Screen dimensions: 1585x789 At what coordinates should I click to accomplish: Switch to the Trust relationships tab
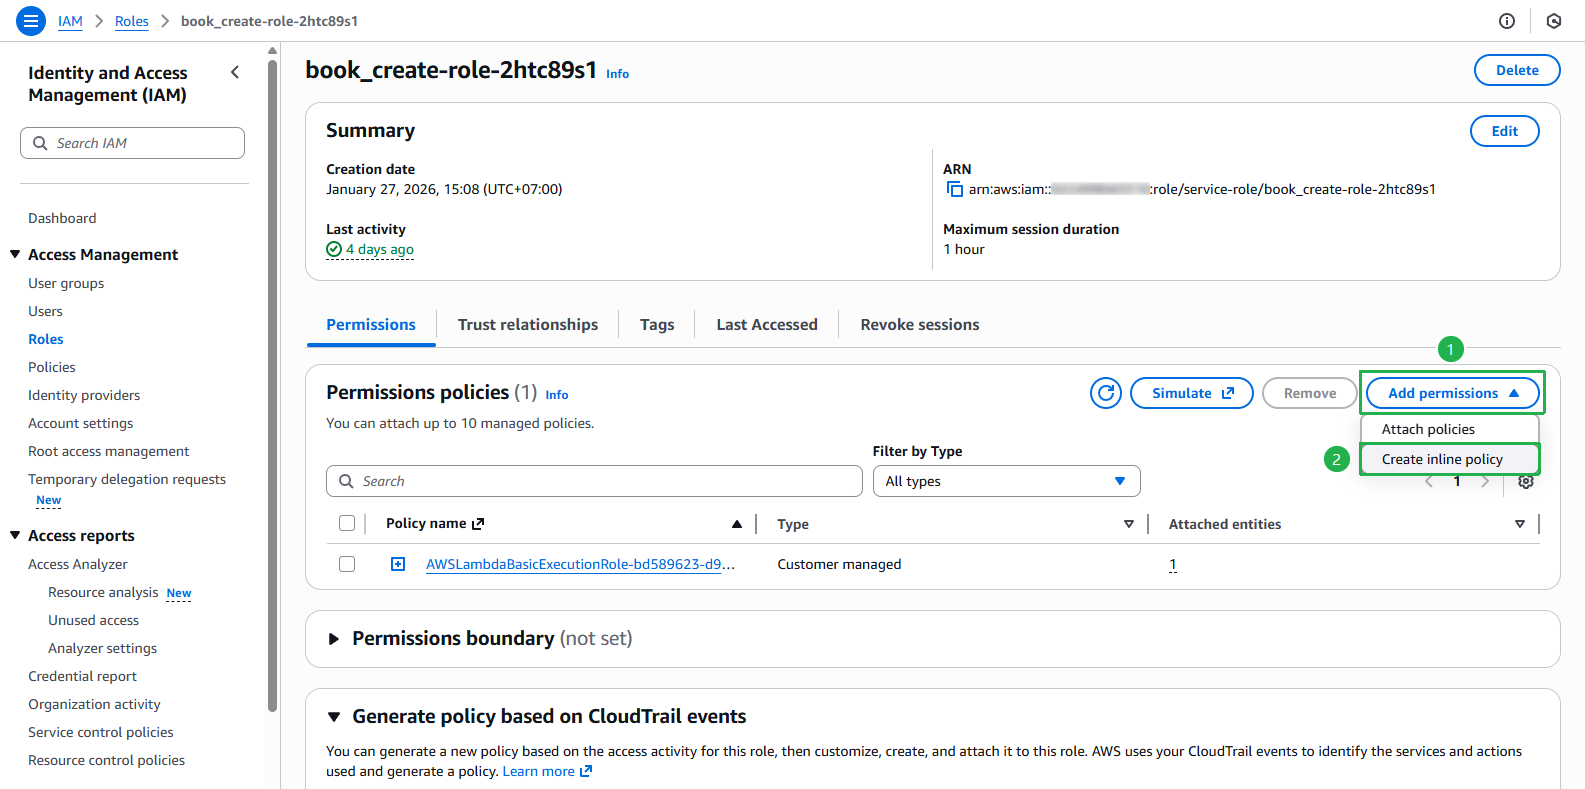528,325
